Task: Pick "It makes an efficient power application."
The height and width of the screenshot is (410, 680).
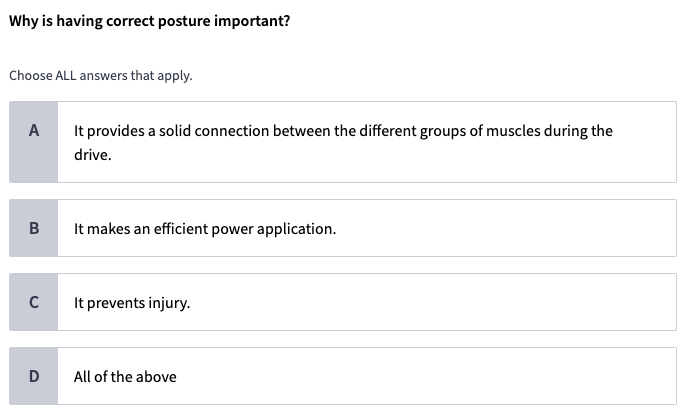Action: pos(205,229)
